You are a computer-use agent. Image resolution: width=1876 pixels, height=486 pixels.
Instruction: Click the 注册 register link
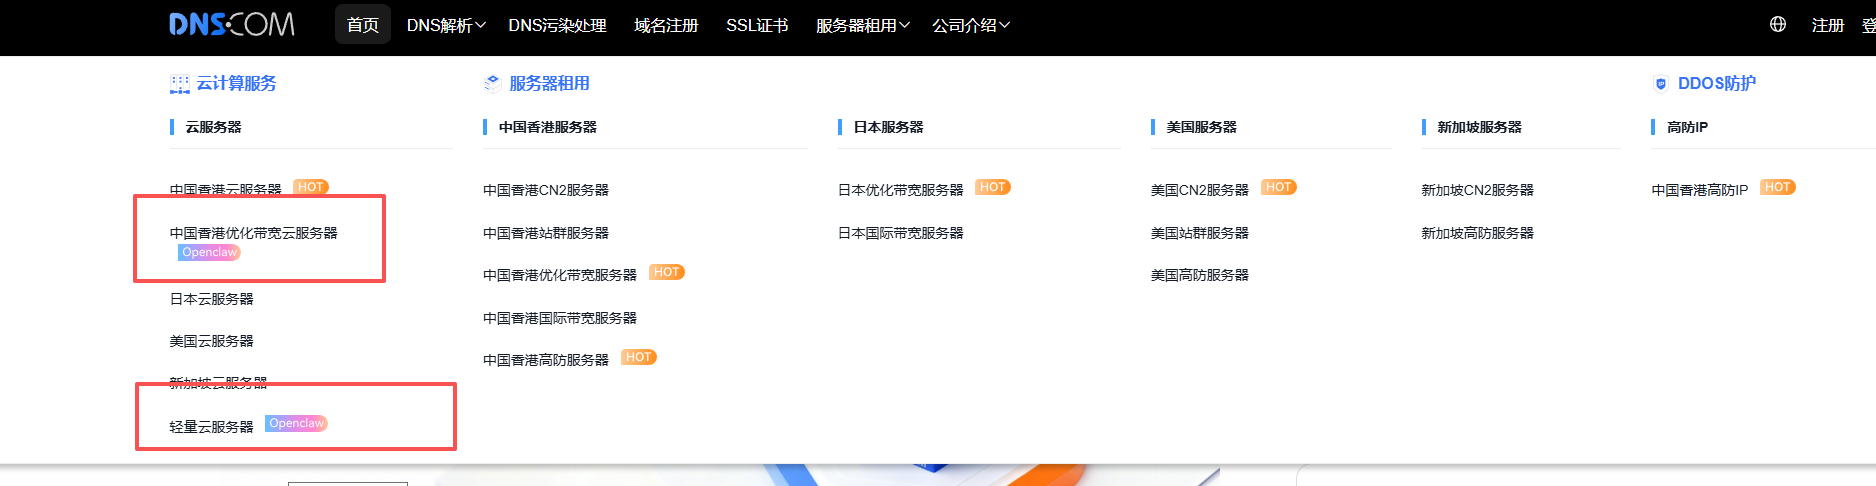click(x=1827, y=26)
